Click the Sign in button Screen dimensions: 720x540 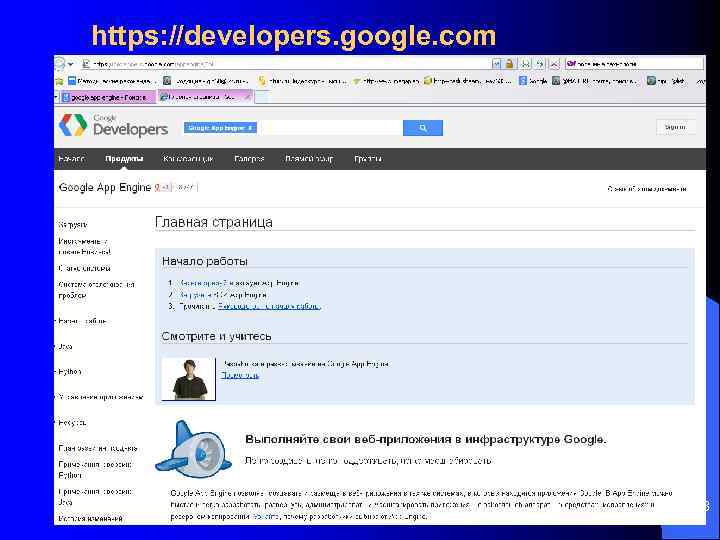(675, 127)
